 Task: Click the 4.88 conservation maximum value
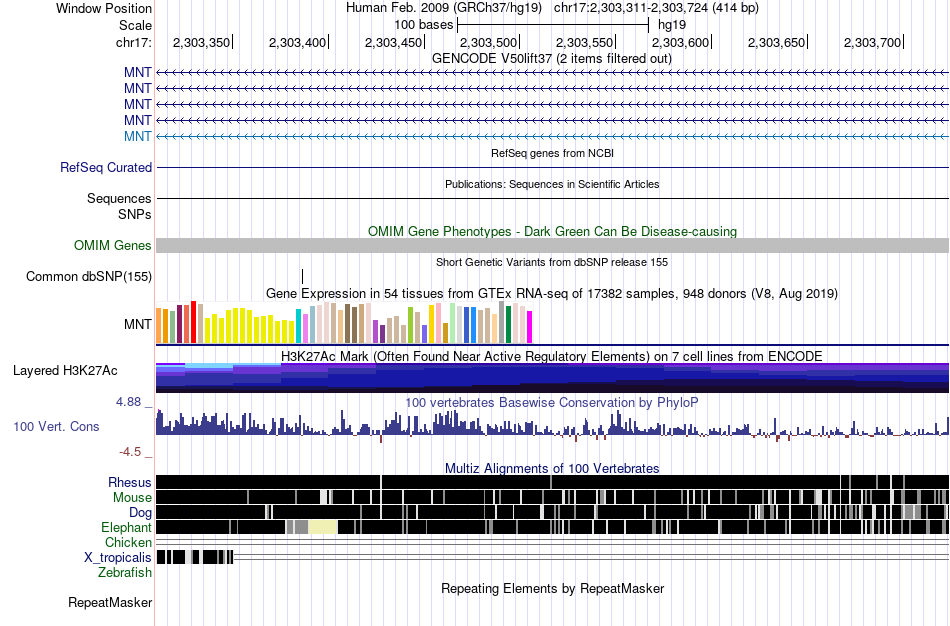(128, 402)
